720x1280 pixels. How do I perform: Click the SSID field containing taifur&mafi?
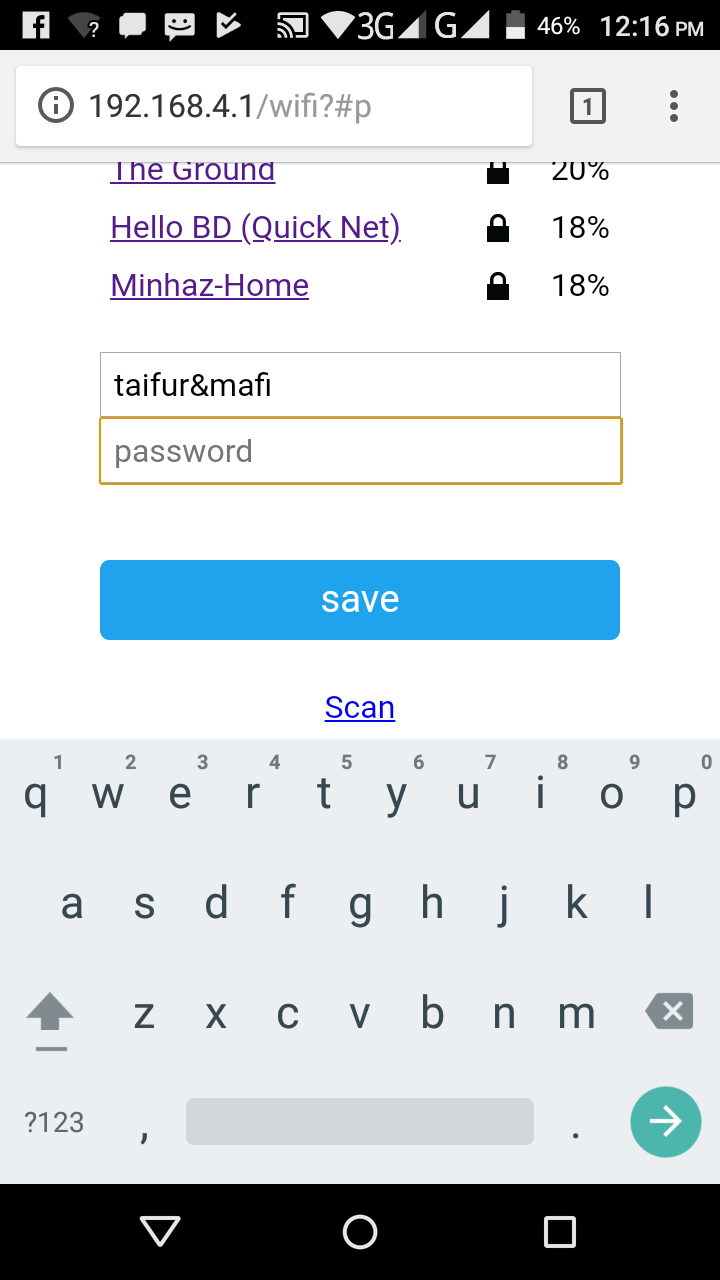[360, 385]
